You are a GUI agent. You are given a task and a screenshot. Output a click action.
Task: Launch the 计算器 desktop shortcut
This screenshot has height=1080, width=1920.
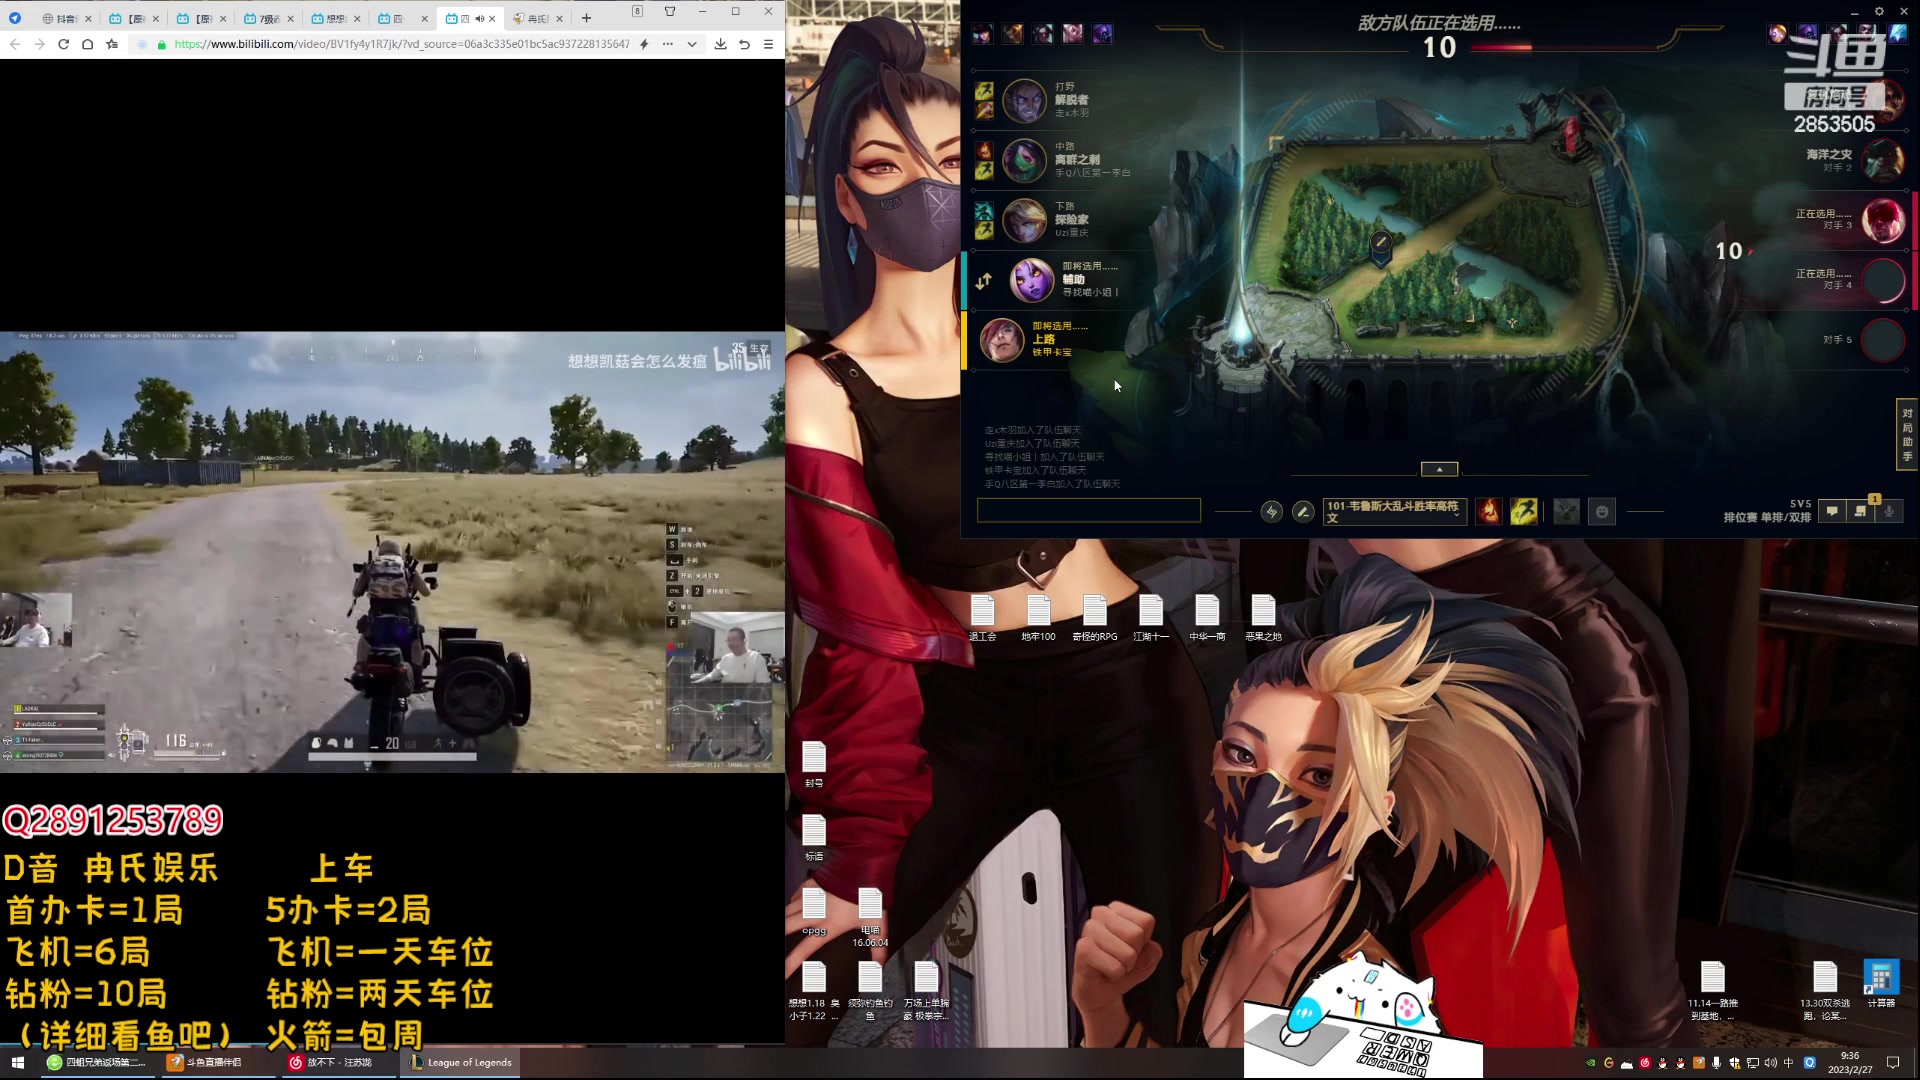point(1881,984)
